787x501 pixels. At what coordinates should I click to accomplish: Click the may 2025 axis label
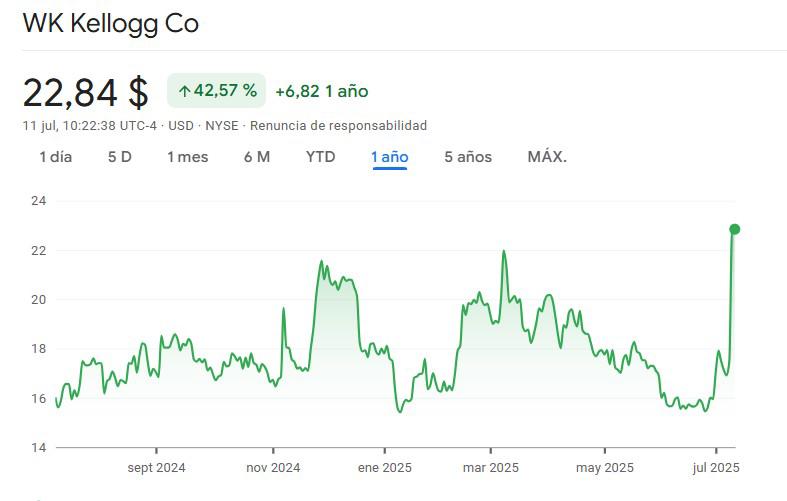click(x=605, y=468)
